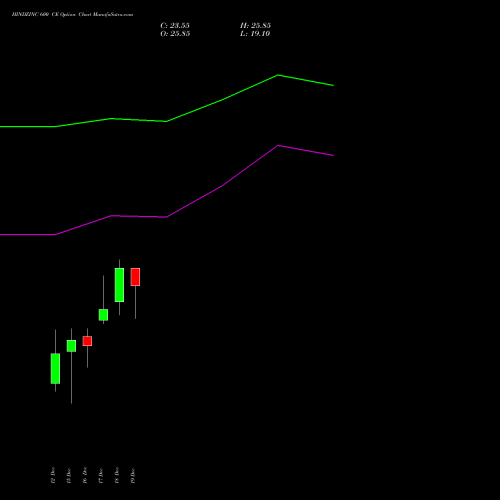Click the 17 Dec date label
The width and height of the screenshot is (500, 500).
pos(101,475)
